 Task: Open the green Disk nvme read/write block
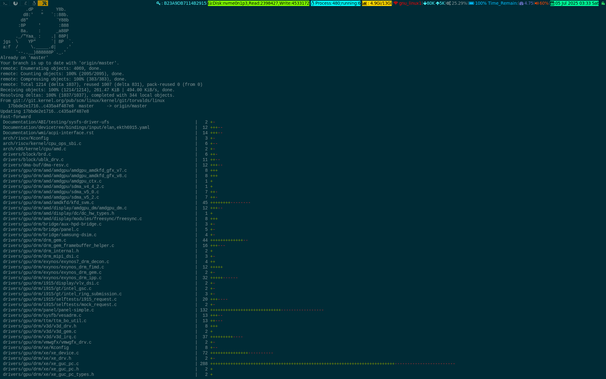pos(259,3)
